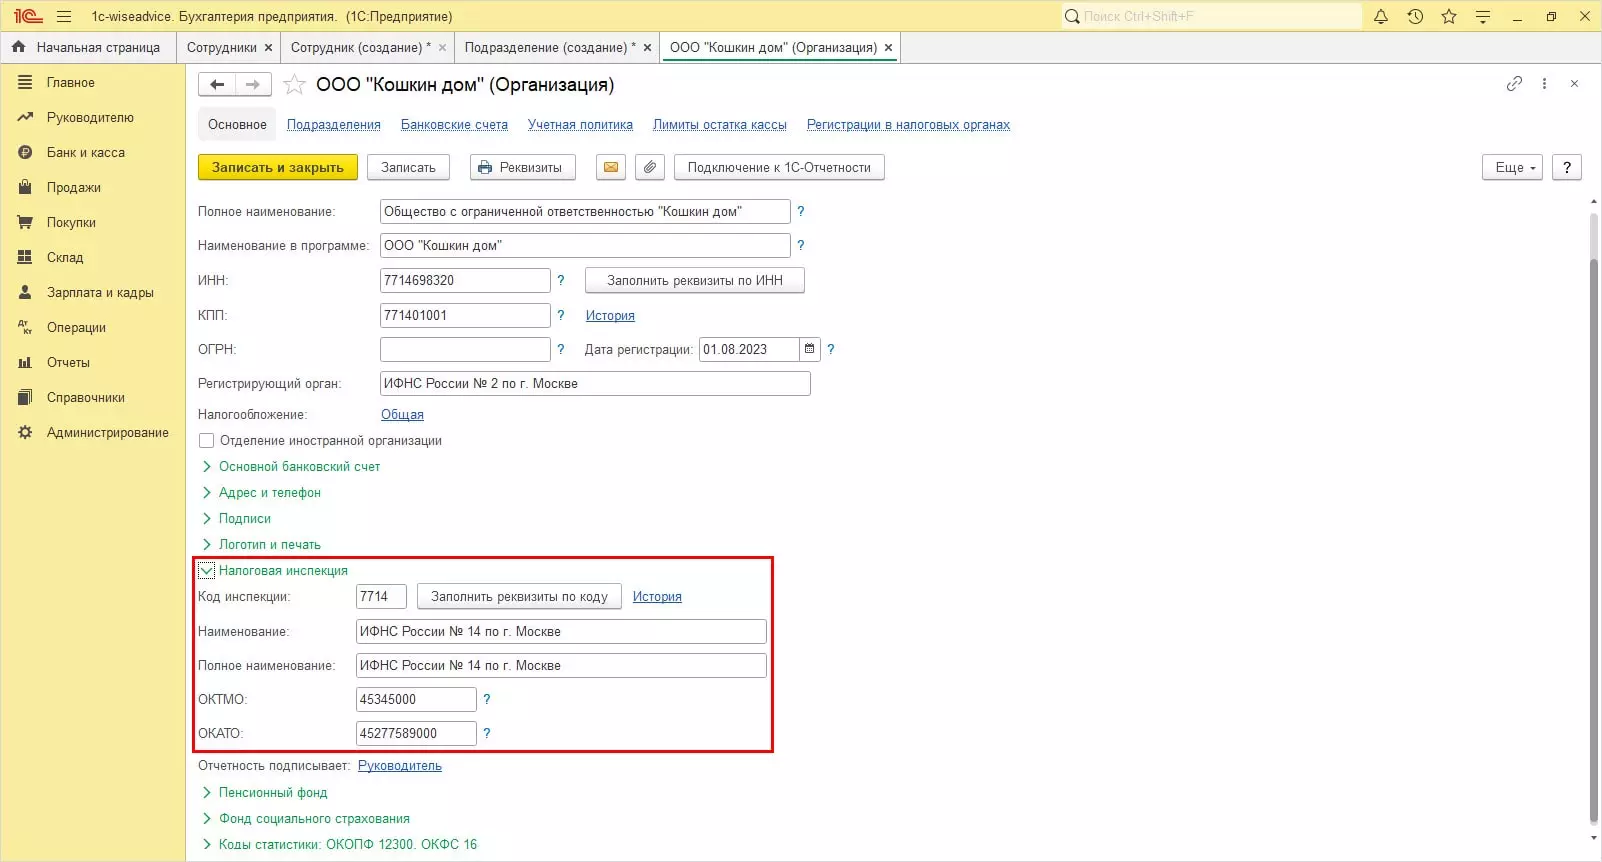
Task: Open Операции section in sidebar
Action: pos(76,328)
